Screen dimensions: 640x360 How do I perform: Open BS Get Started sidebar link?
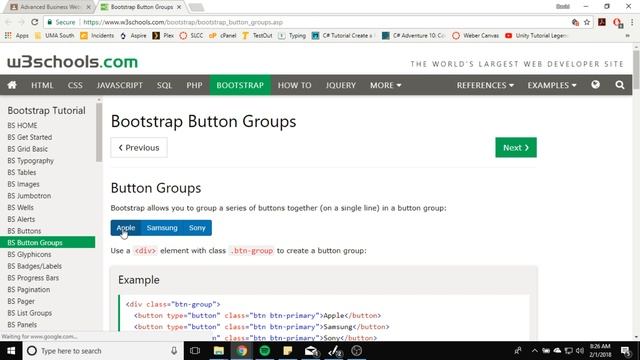coord(30,137)
